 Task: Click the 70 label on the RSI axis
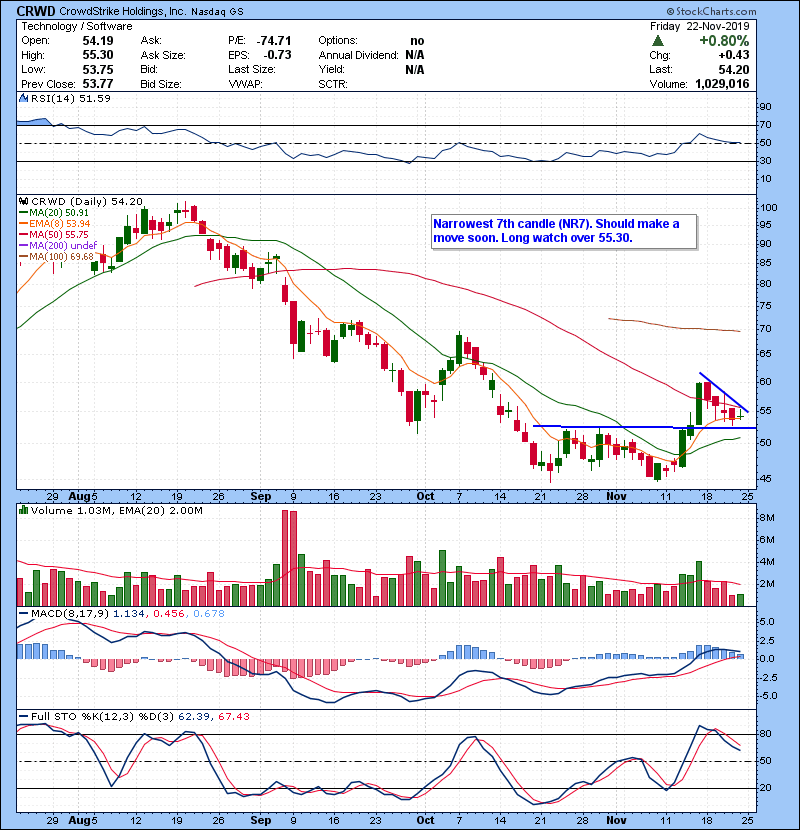click(x=765, y=125)
